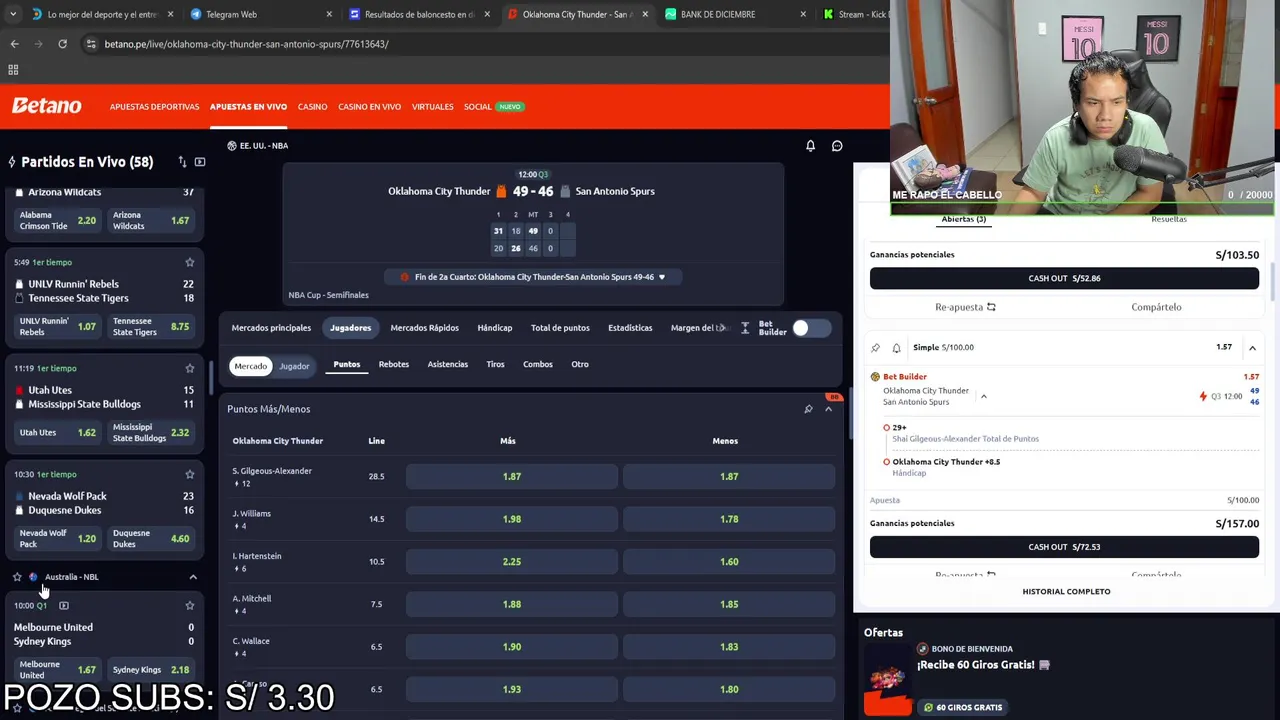Open Casino En Vivo menu item
Screen dimensions: 1280x720
coord(369,106)
